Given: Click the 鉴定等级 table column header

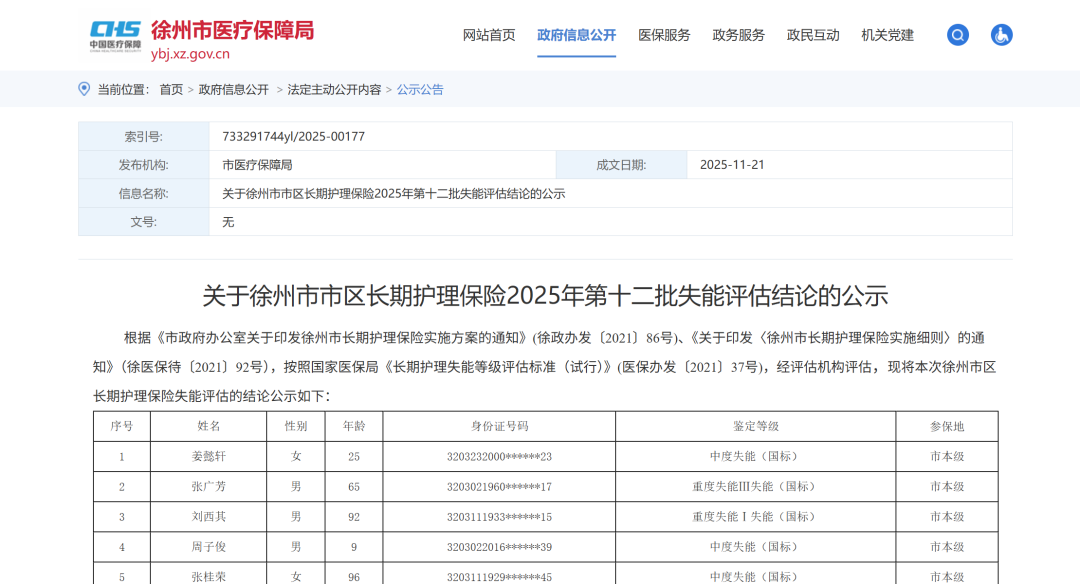Looking at the screenshot, I should pyautogui.click(x=755, y=426).
